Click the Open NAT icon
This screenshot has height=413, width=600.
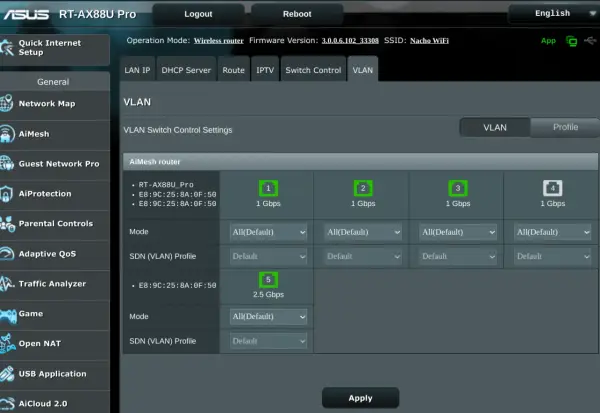pyautogui.click(x=7, y=343)
